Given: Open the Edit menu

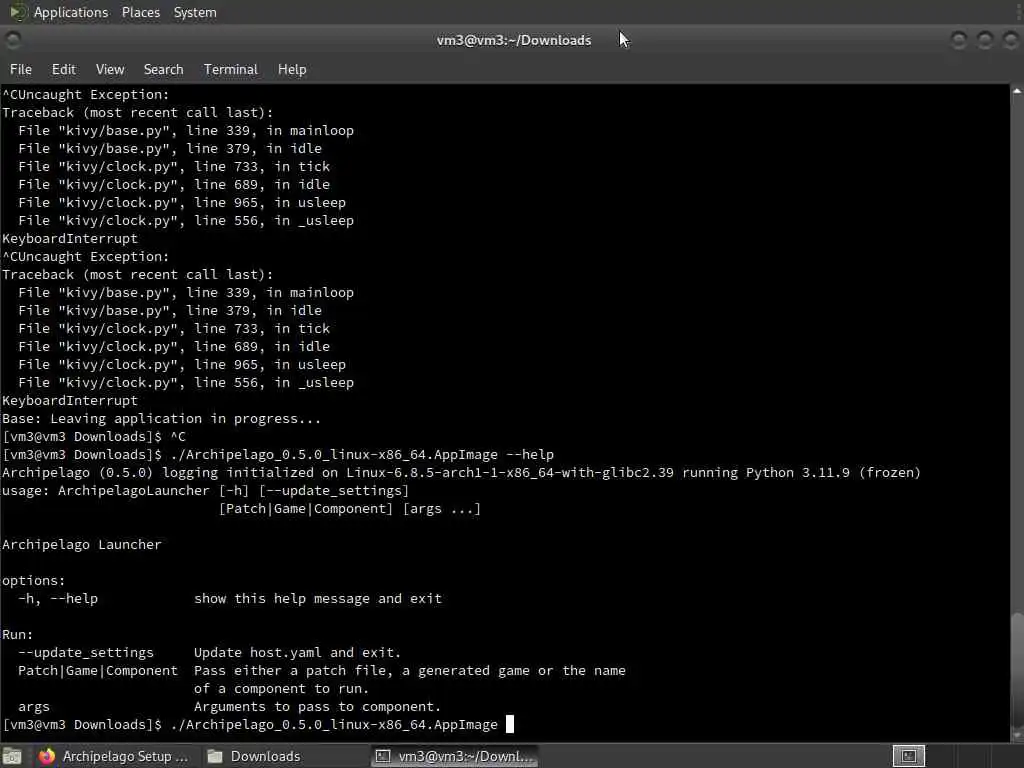Looking at the screenshot, I should click(63, 69).
